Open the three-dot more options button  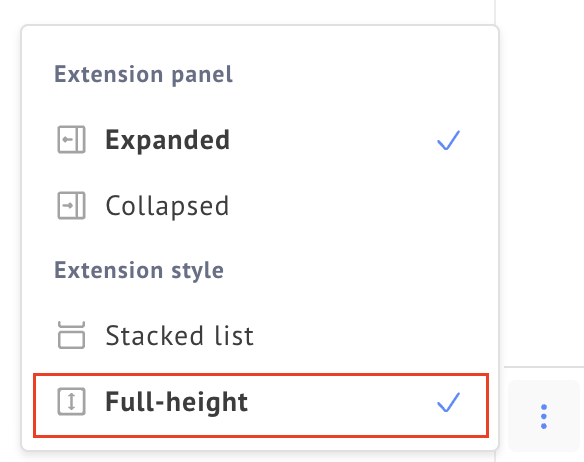pos(544,416)
